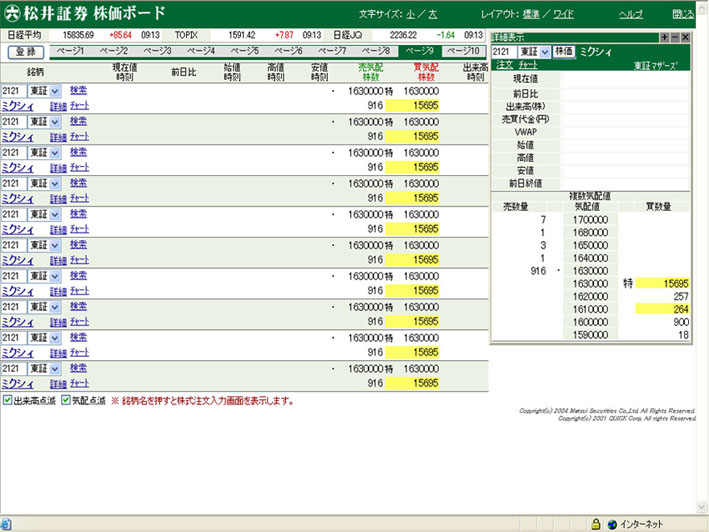Open the チャート link in detail panel
Viewport: 709px width, 532px height.
pos(528,65)
